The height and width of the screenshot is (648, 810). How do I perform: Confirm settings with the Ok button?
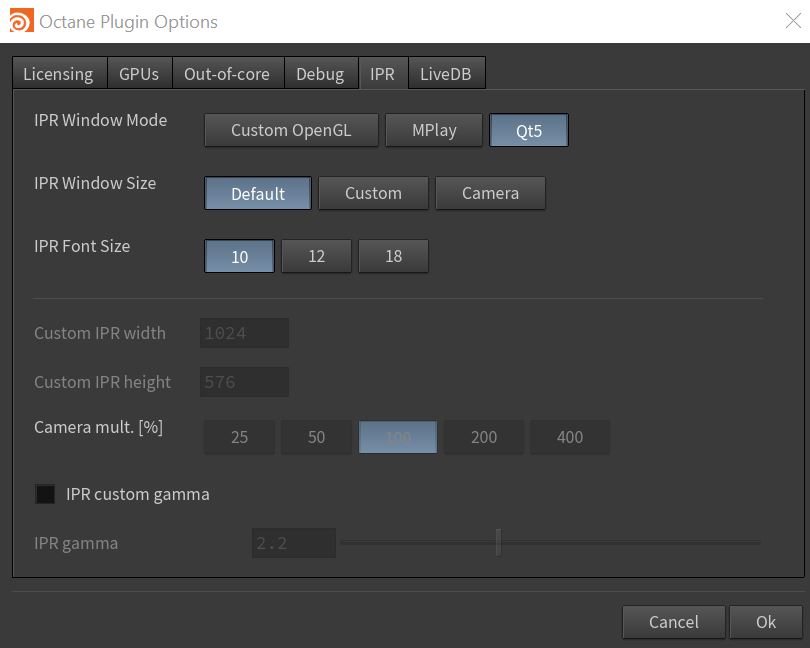[x=765, y=622]
